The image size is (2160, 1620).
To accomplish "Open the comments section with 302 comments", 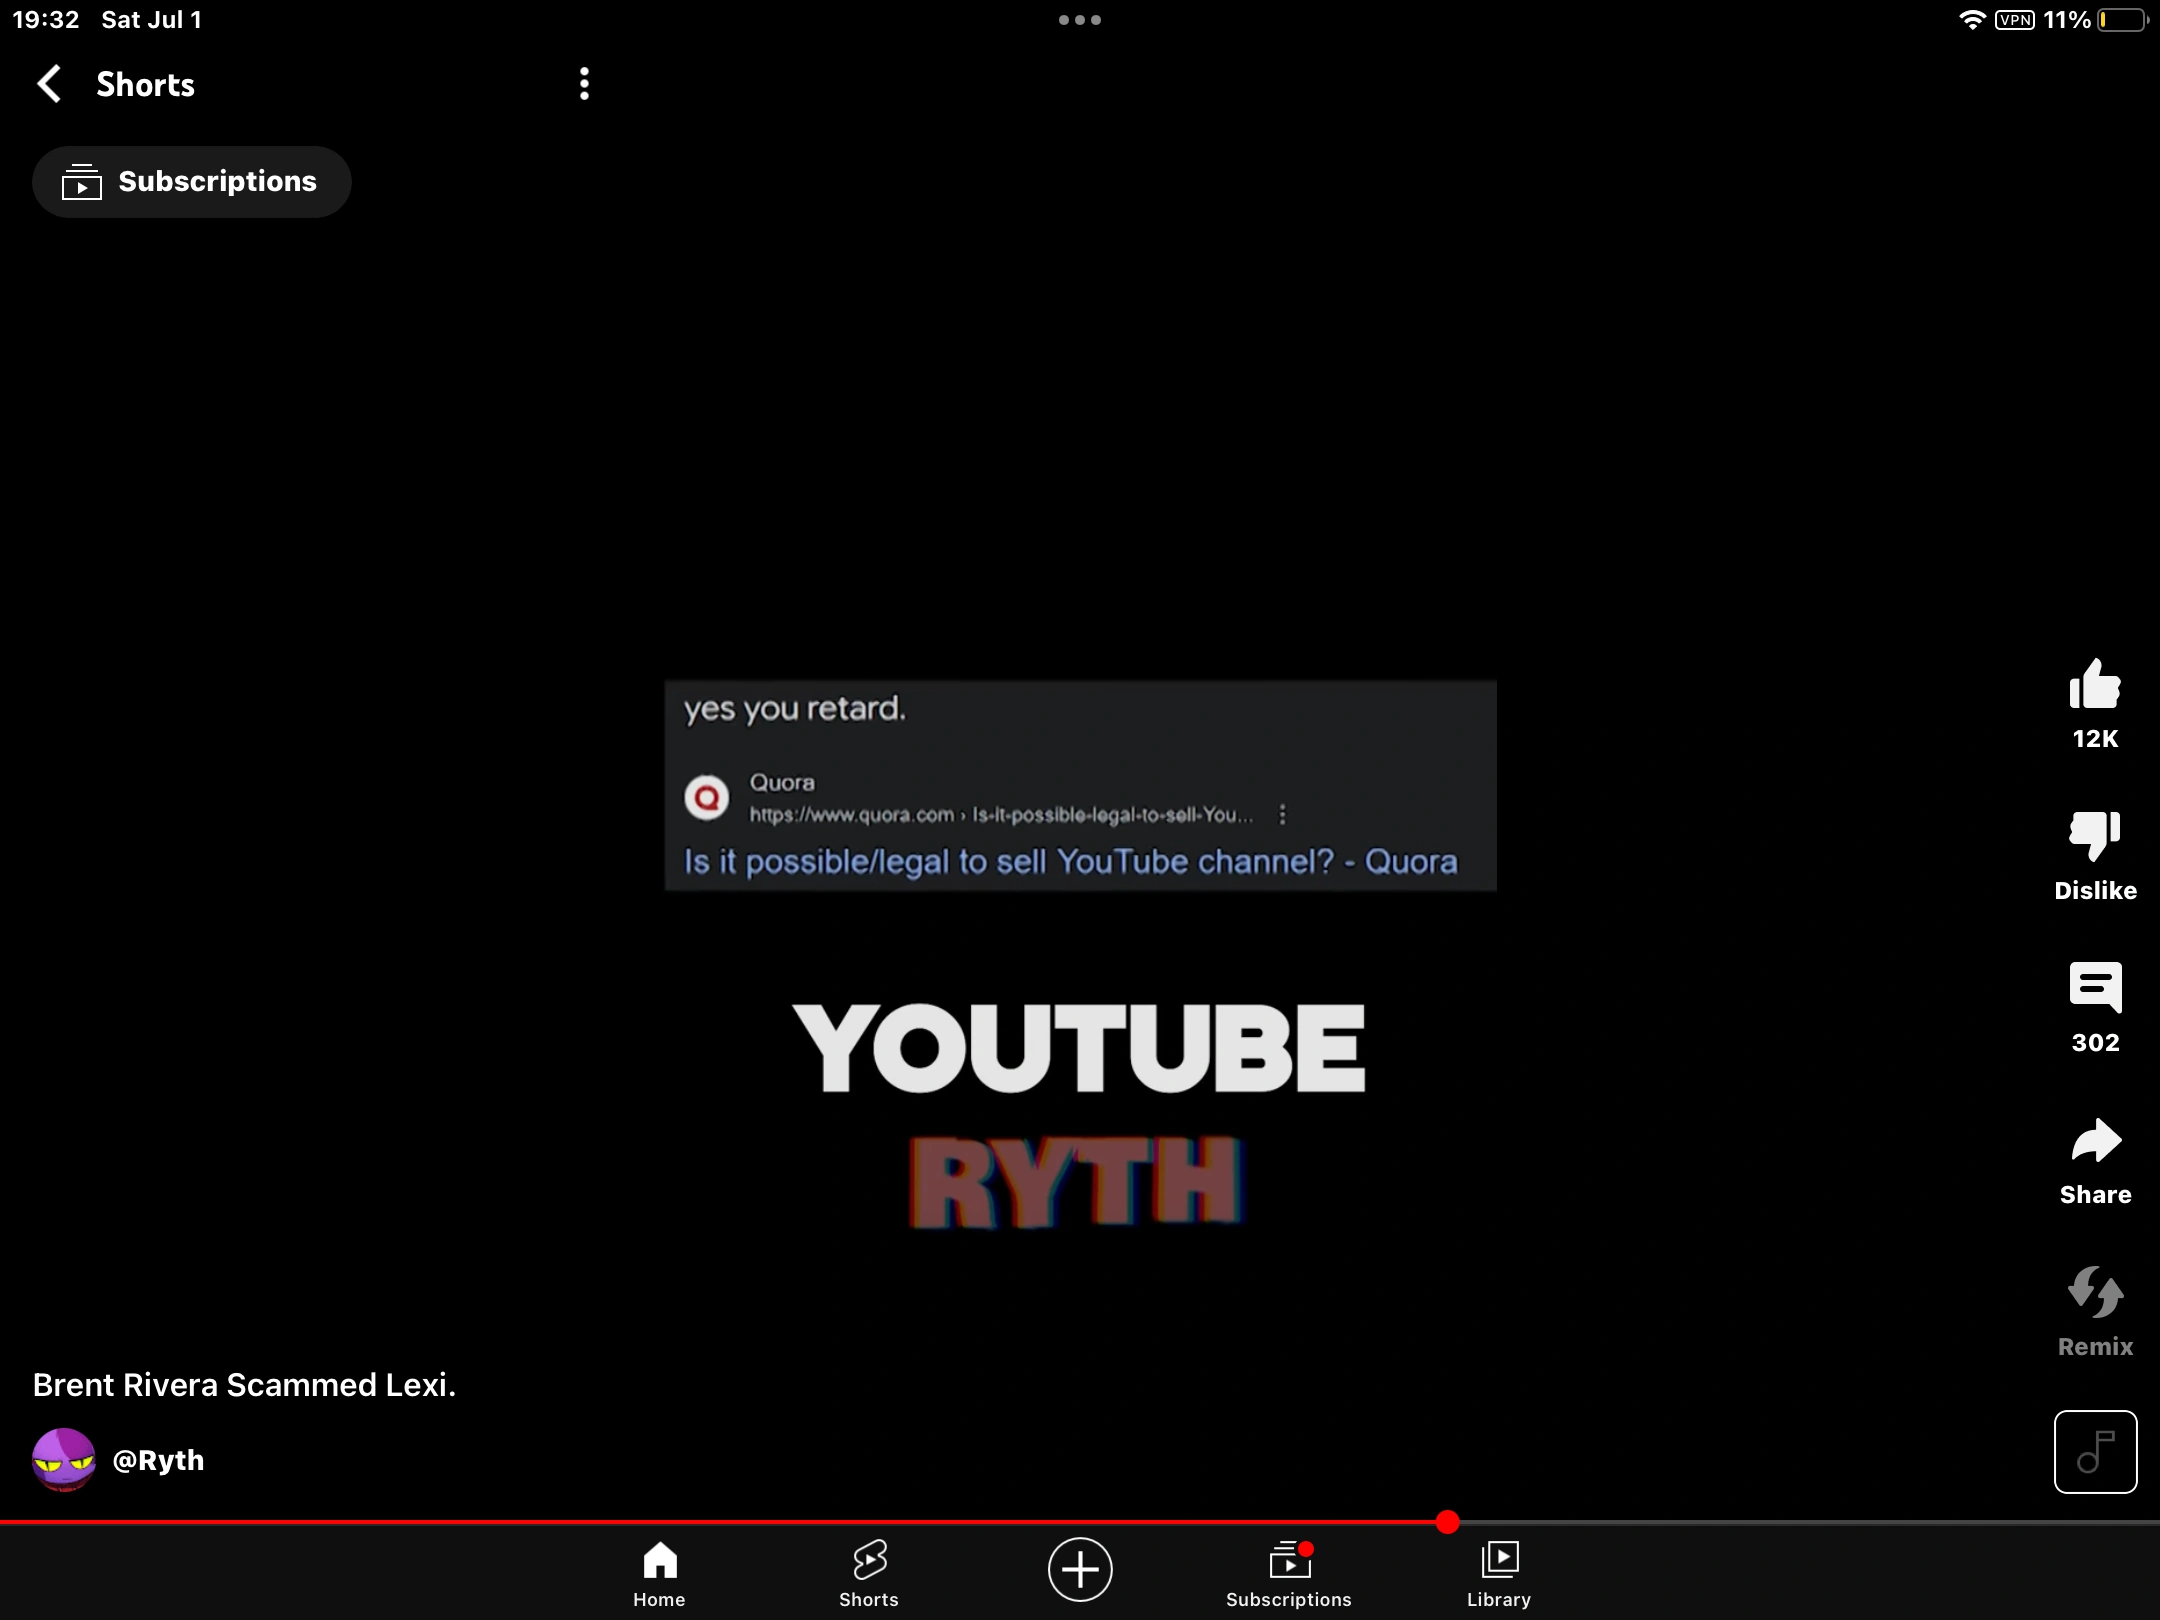I will coord(2095,990).
